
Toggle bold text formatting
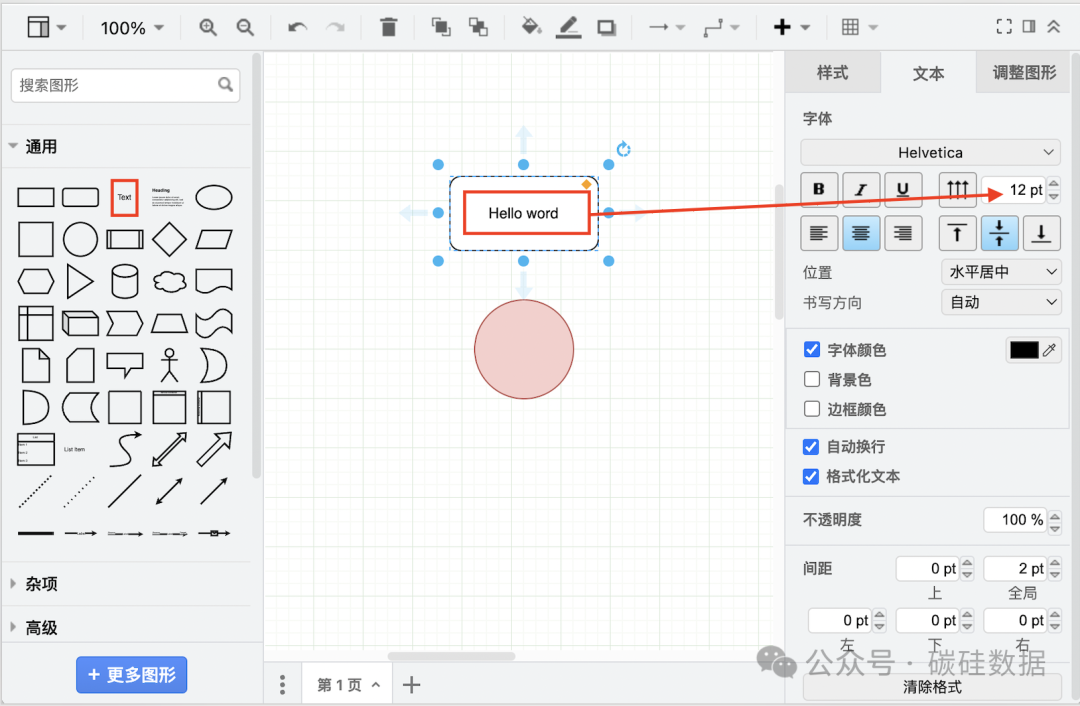click(819, 189)
